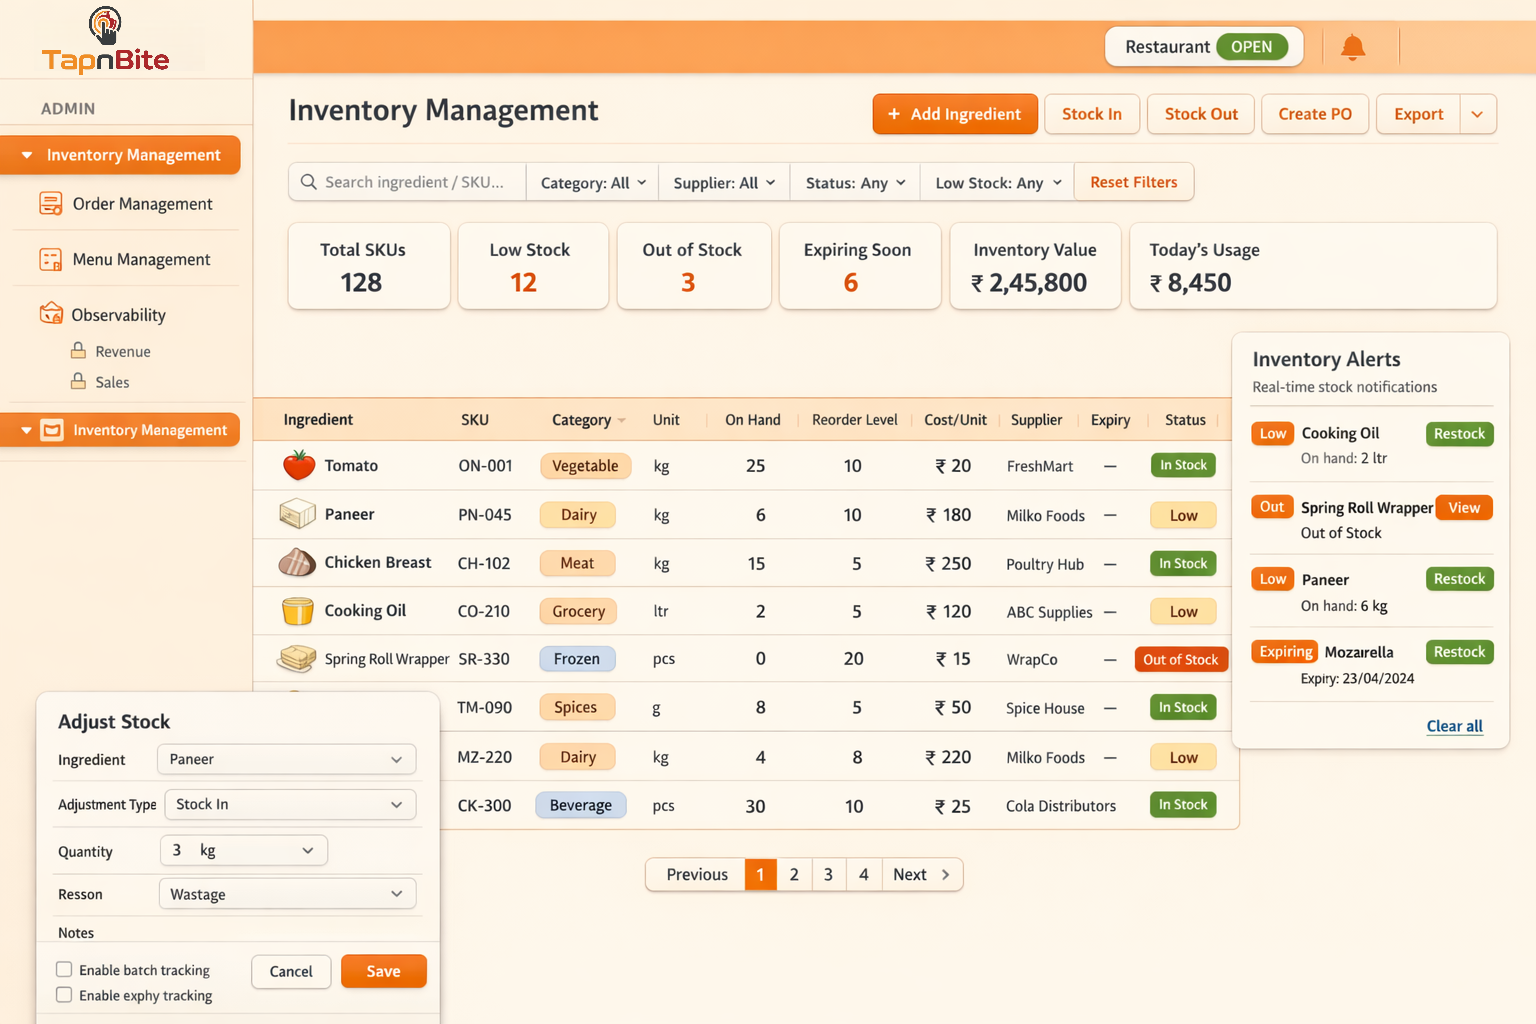Click the search magnifier icon
The height and width of the screenshot is (1024, 1536).
[x=309, y=182]
